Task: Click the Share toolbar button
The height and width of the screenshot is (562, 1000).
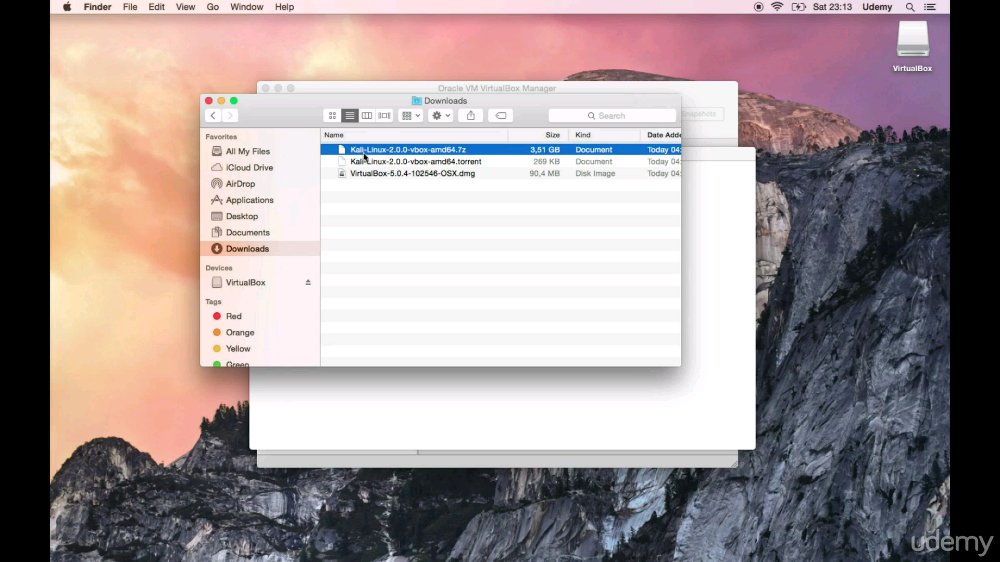Action: (471, 115)
